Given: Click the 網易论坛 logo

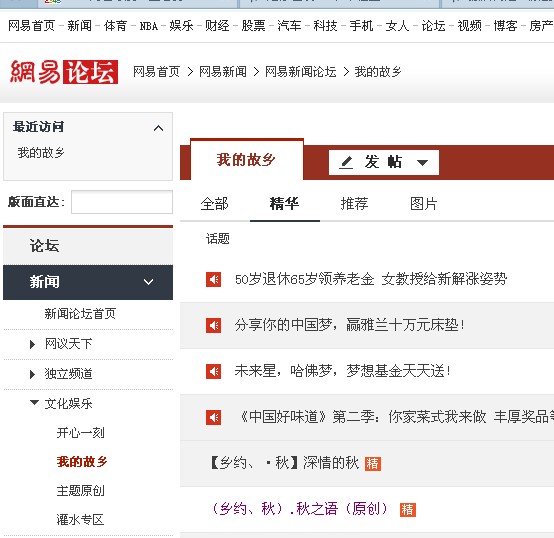Looking at the screenshot, I should (x=64, y=72).
